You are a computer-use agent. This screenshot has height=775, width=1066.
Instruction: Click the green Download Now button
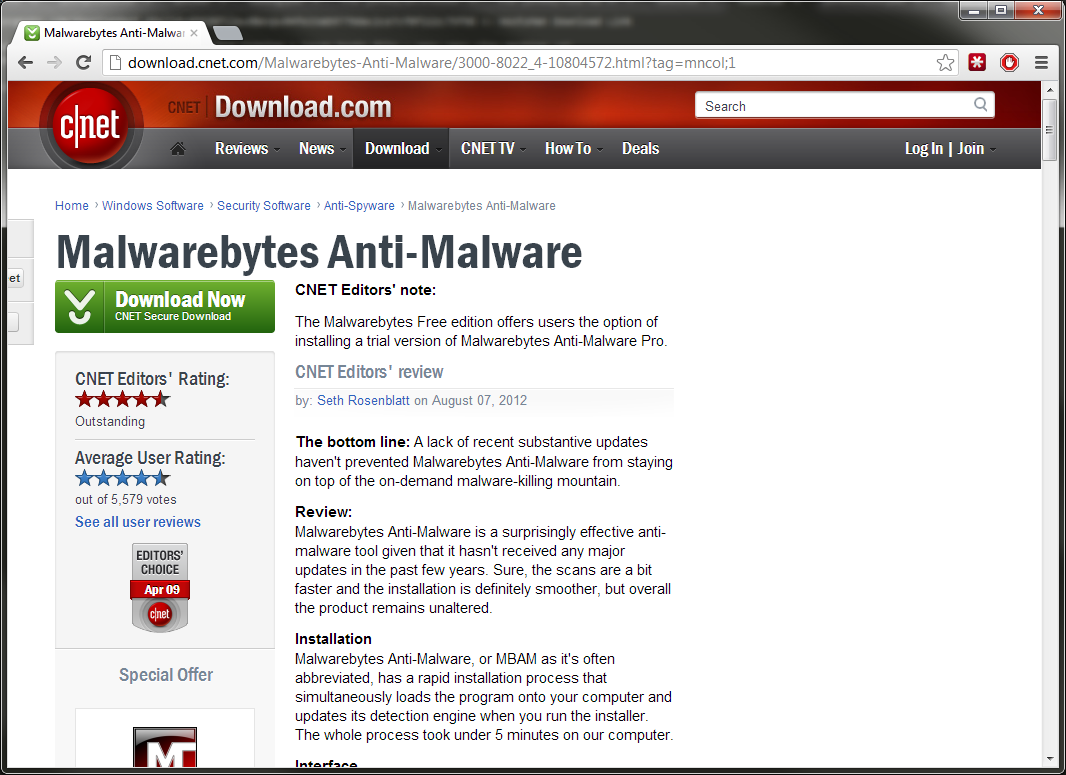pos(165,307)
